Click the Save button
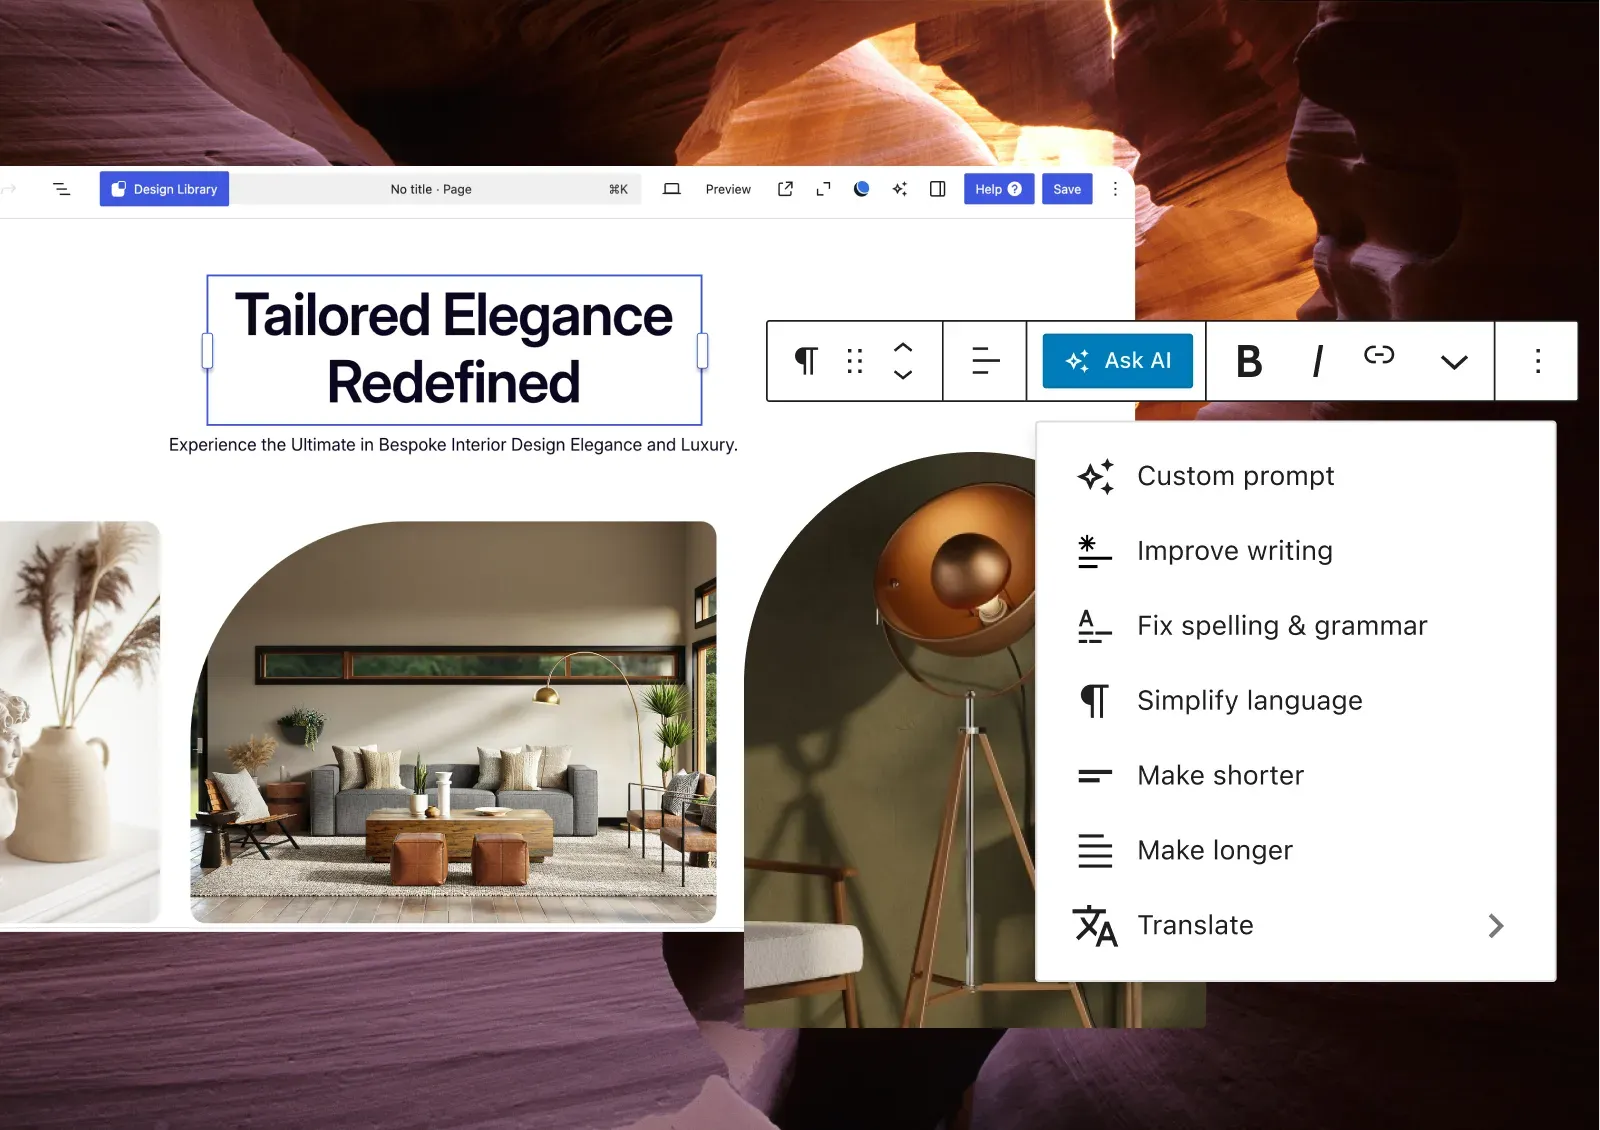 coord(1067,189)
